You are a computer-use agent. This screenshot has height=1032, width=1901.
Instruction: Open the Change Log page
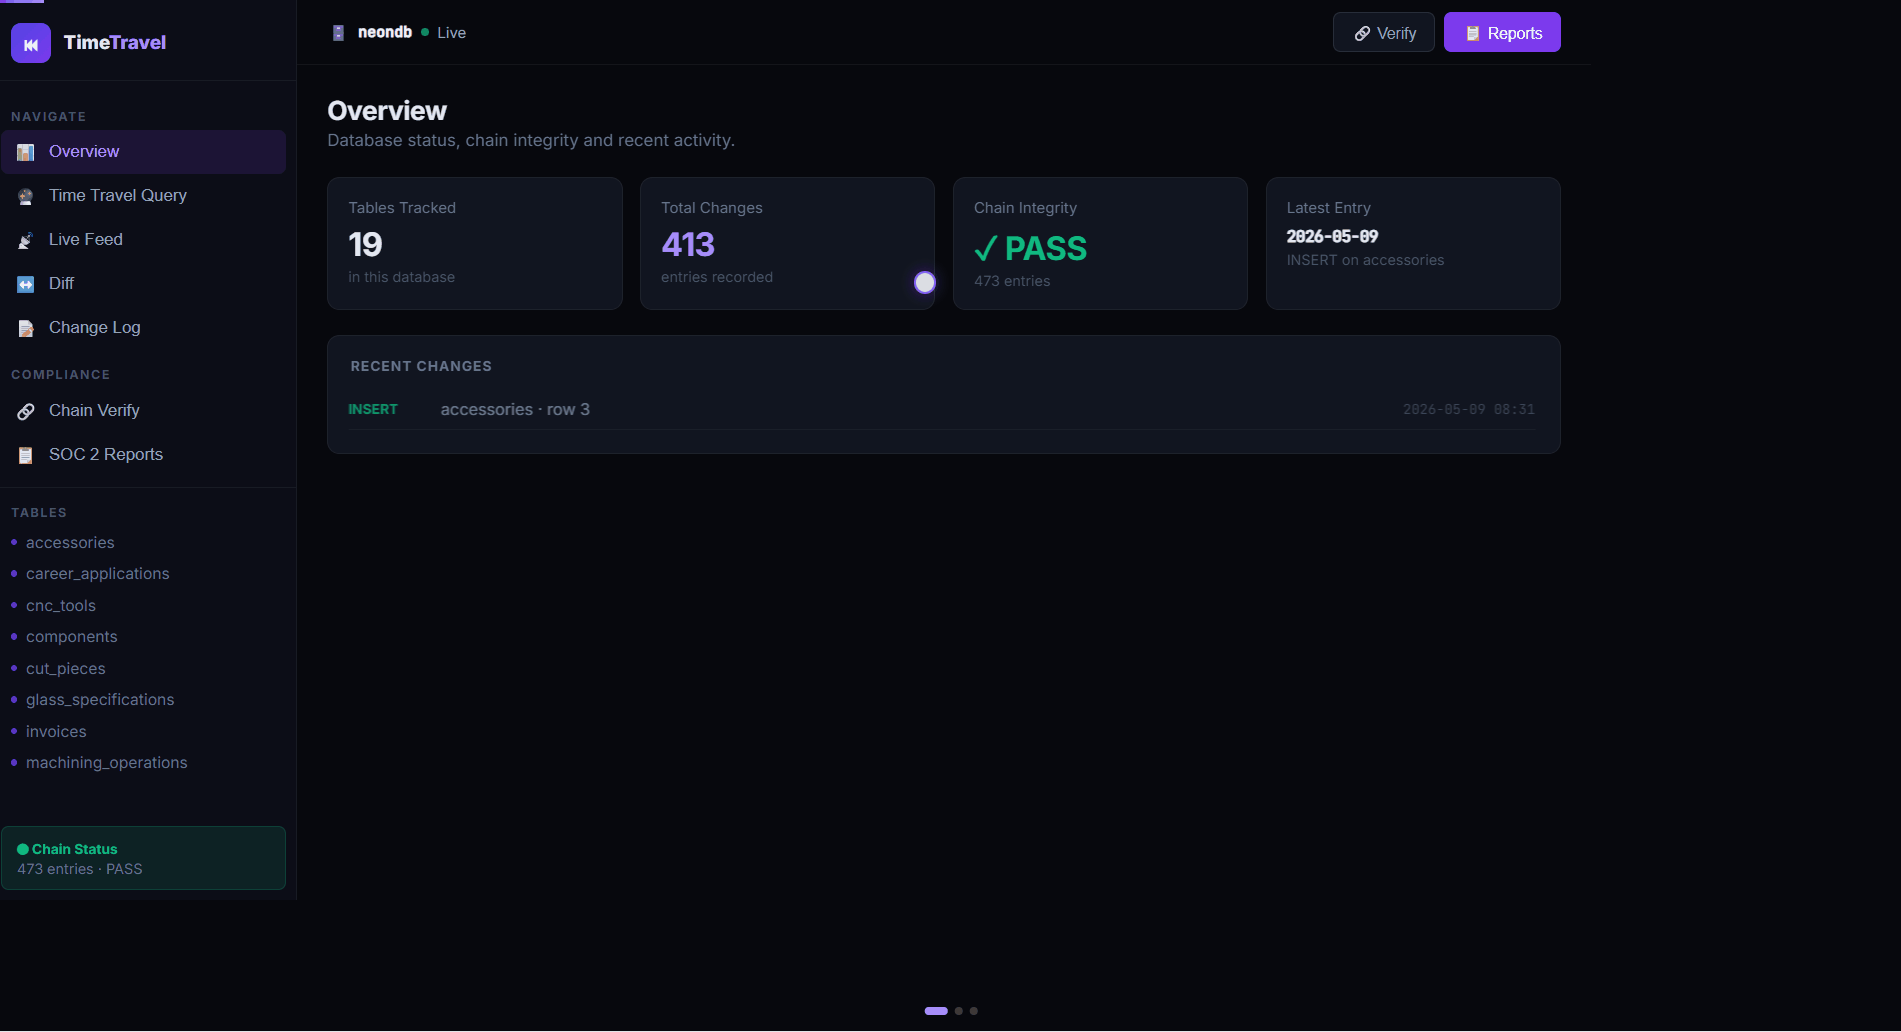pos(143,328)
